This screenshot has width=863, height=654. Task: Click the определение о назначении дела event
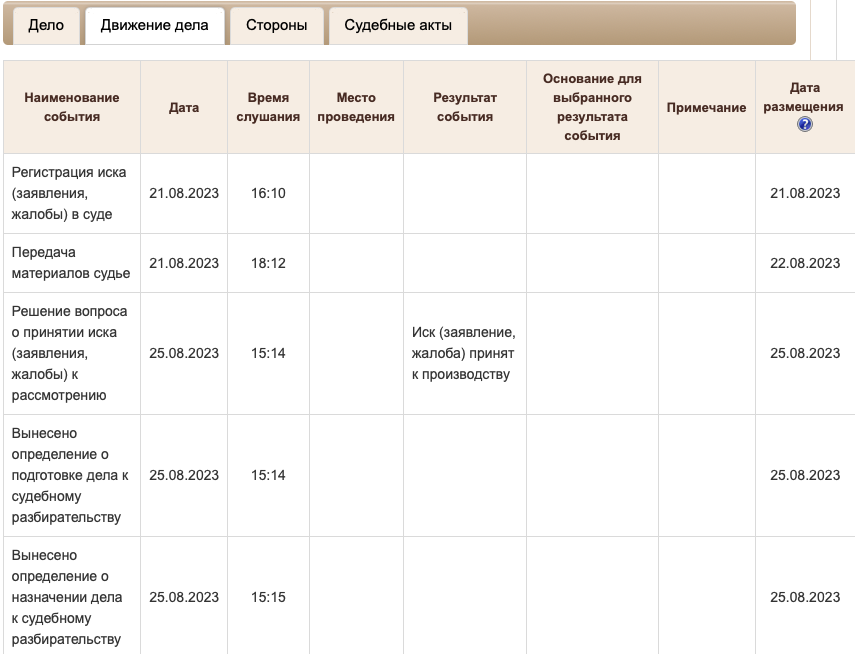coord(67,597)
